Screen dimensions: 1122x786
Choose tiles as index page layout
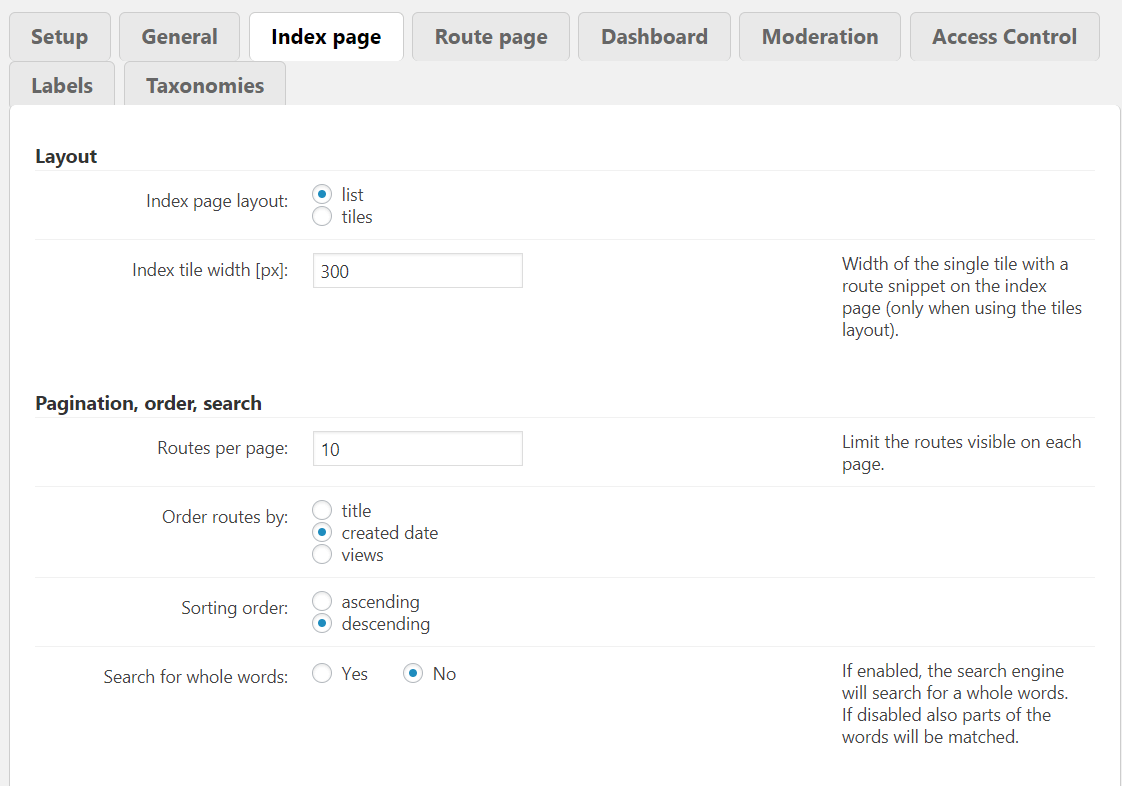point(322,217)
